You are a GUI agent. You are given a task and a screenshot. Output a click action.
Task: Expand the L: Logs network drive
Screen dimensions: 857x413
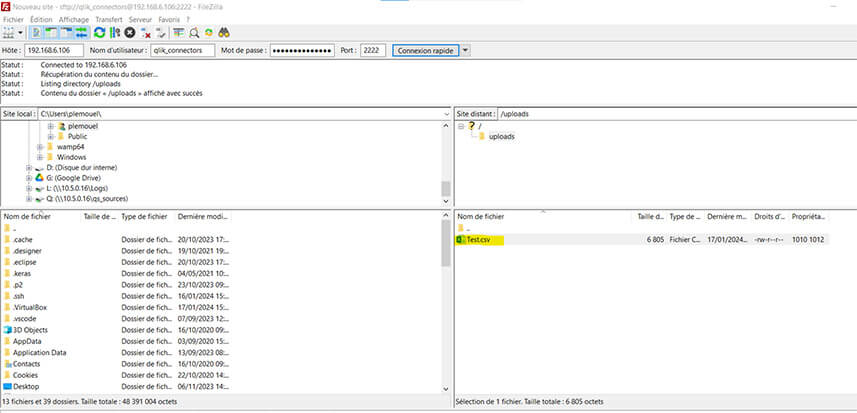click(29, 188)
